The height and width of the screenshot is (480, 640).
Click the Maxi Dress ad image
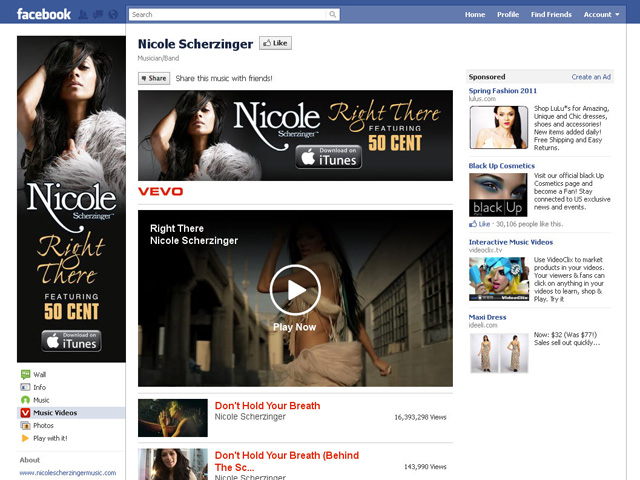tap(499, 353)
